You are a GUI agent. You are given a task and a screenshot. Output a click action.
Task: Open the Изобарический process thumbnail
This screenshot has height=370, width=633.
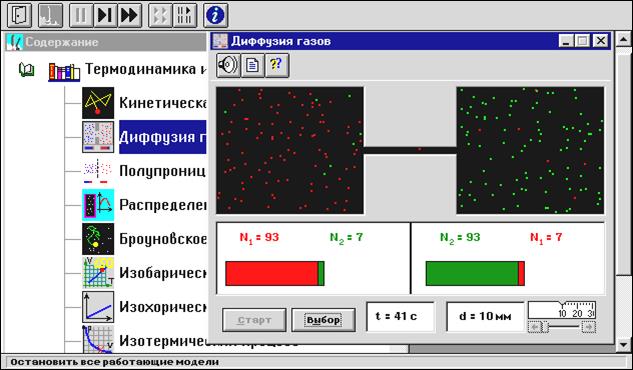98,273
